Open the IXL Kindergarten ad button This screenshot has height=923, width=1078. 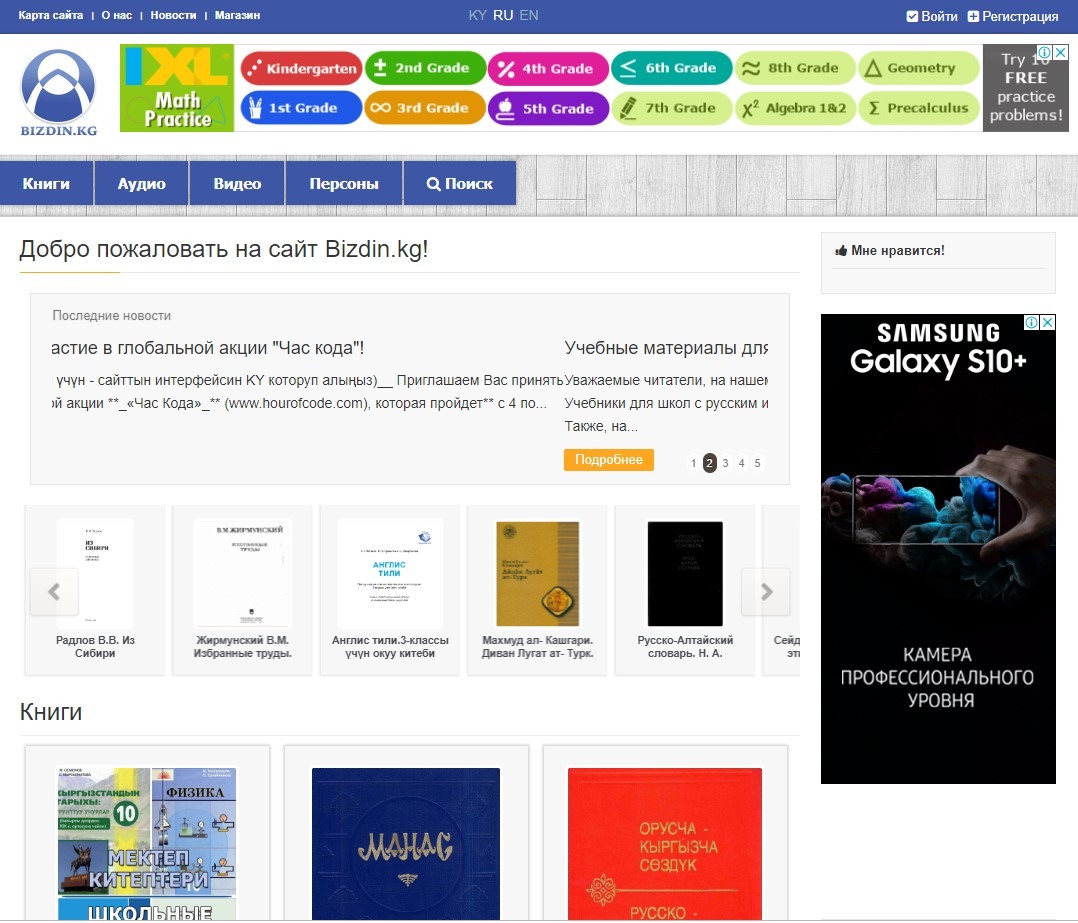[301, 68]
